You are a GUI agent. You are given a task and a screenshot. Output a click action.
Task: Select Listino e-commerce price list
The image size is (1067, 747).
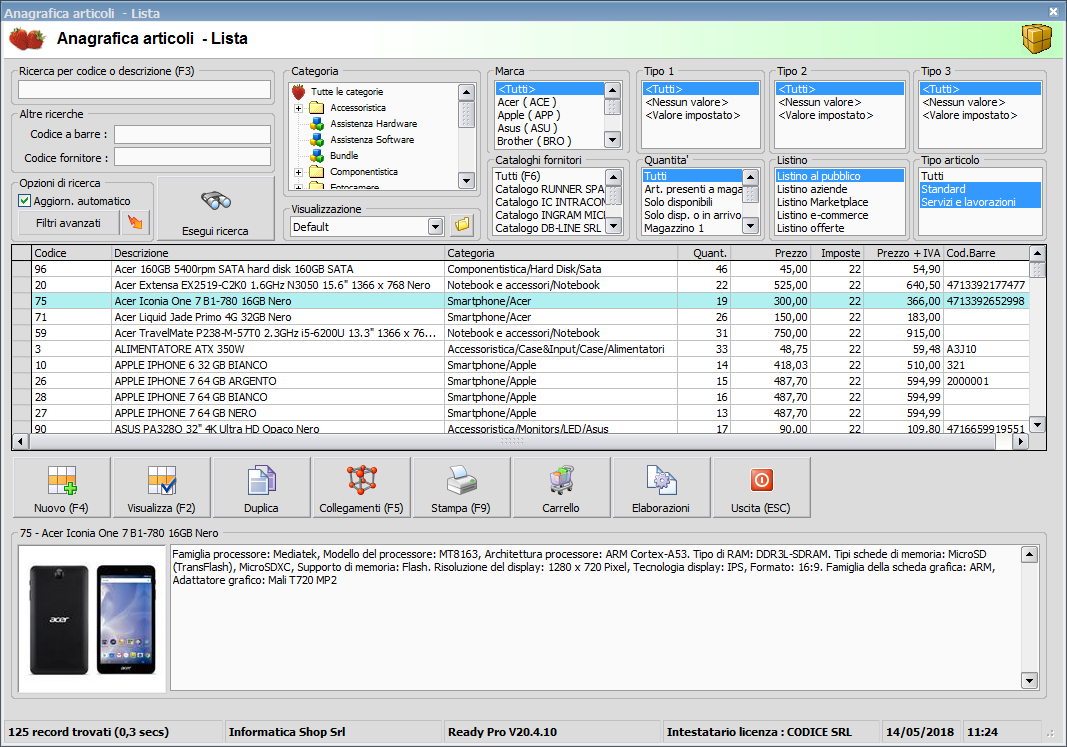pos(823,215)
